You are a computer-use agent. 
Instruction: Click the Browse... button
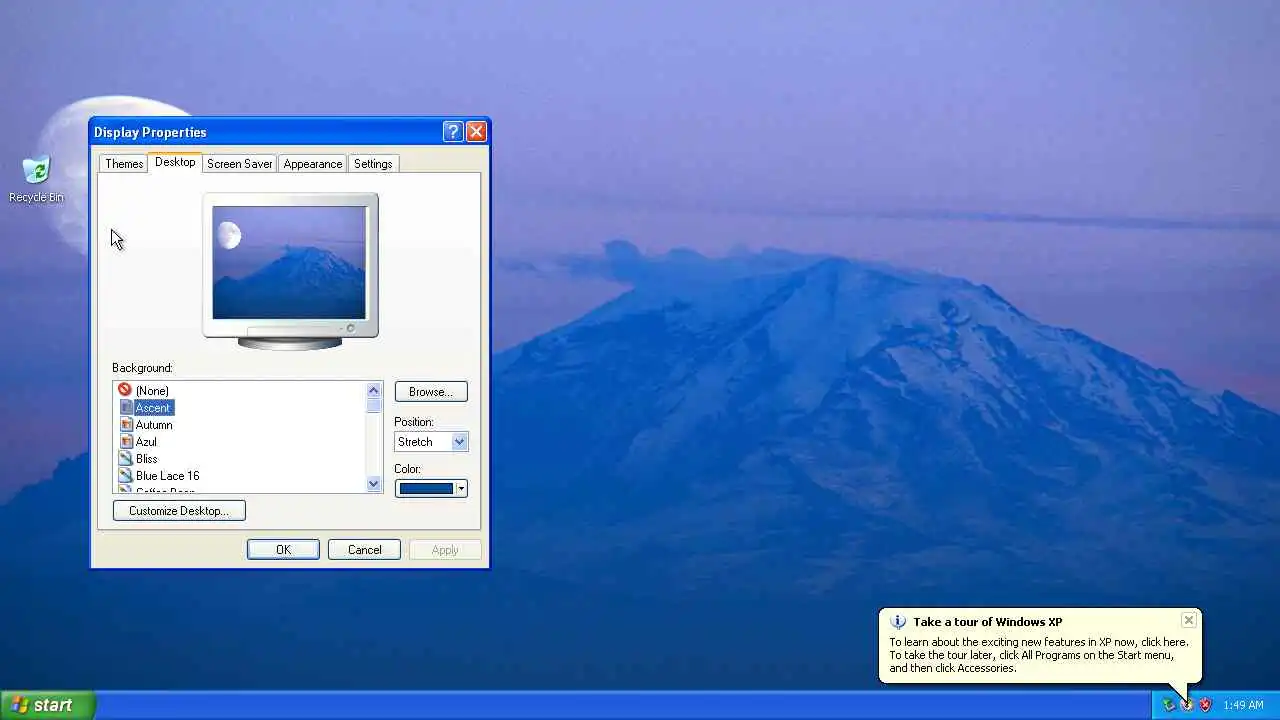431,391
